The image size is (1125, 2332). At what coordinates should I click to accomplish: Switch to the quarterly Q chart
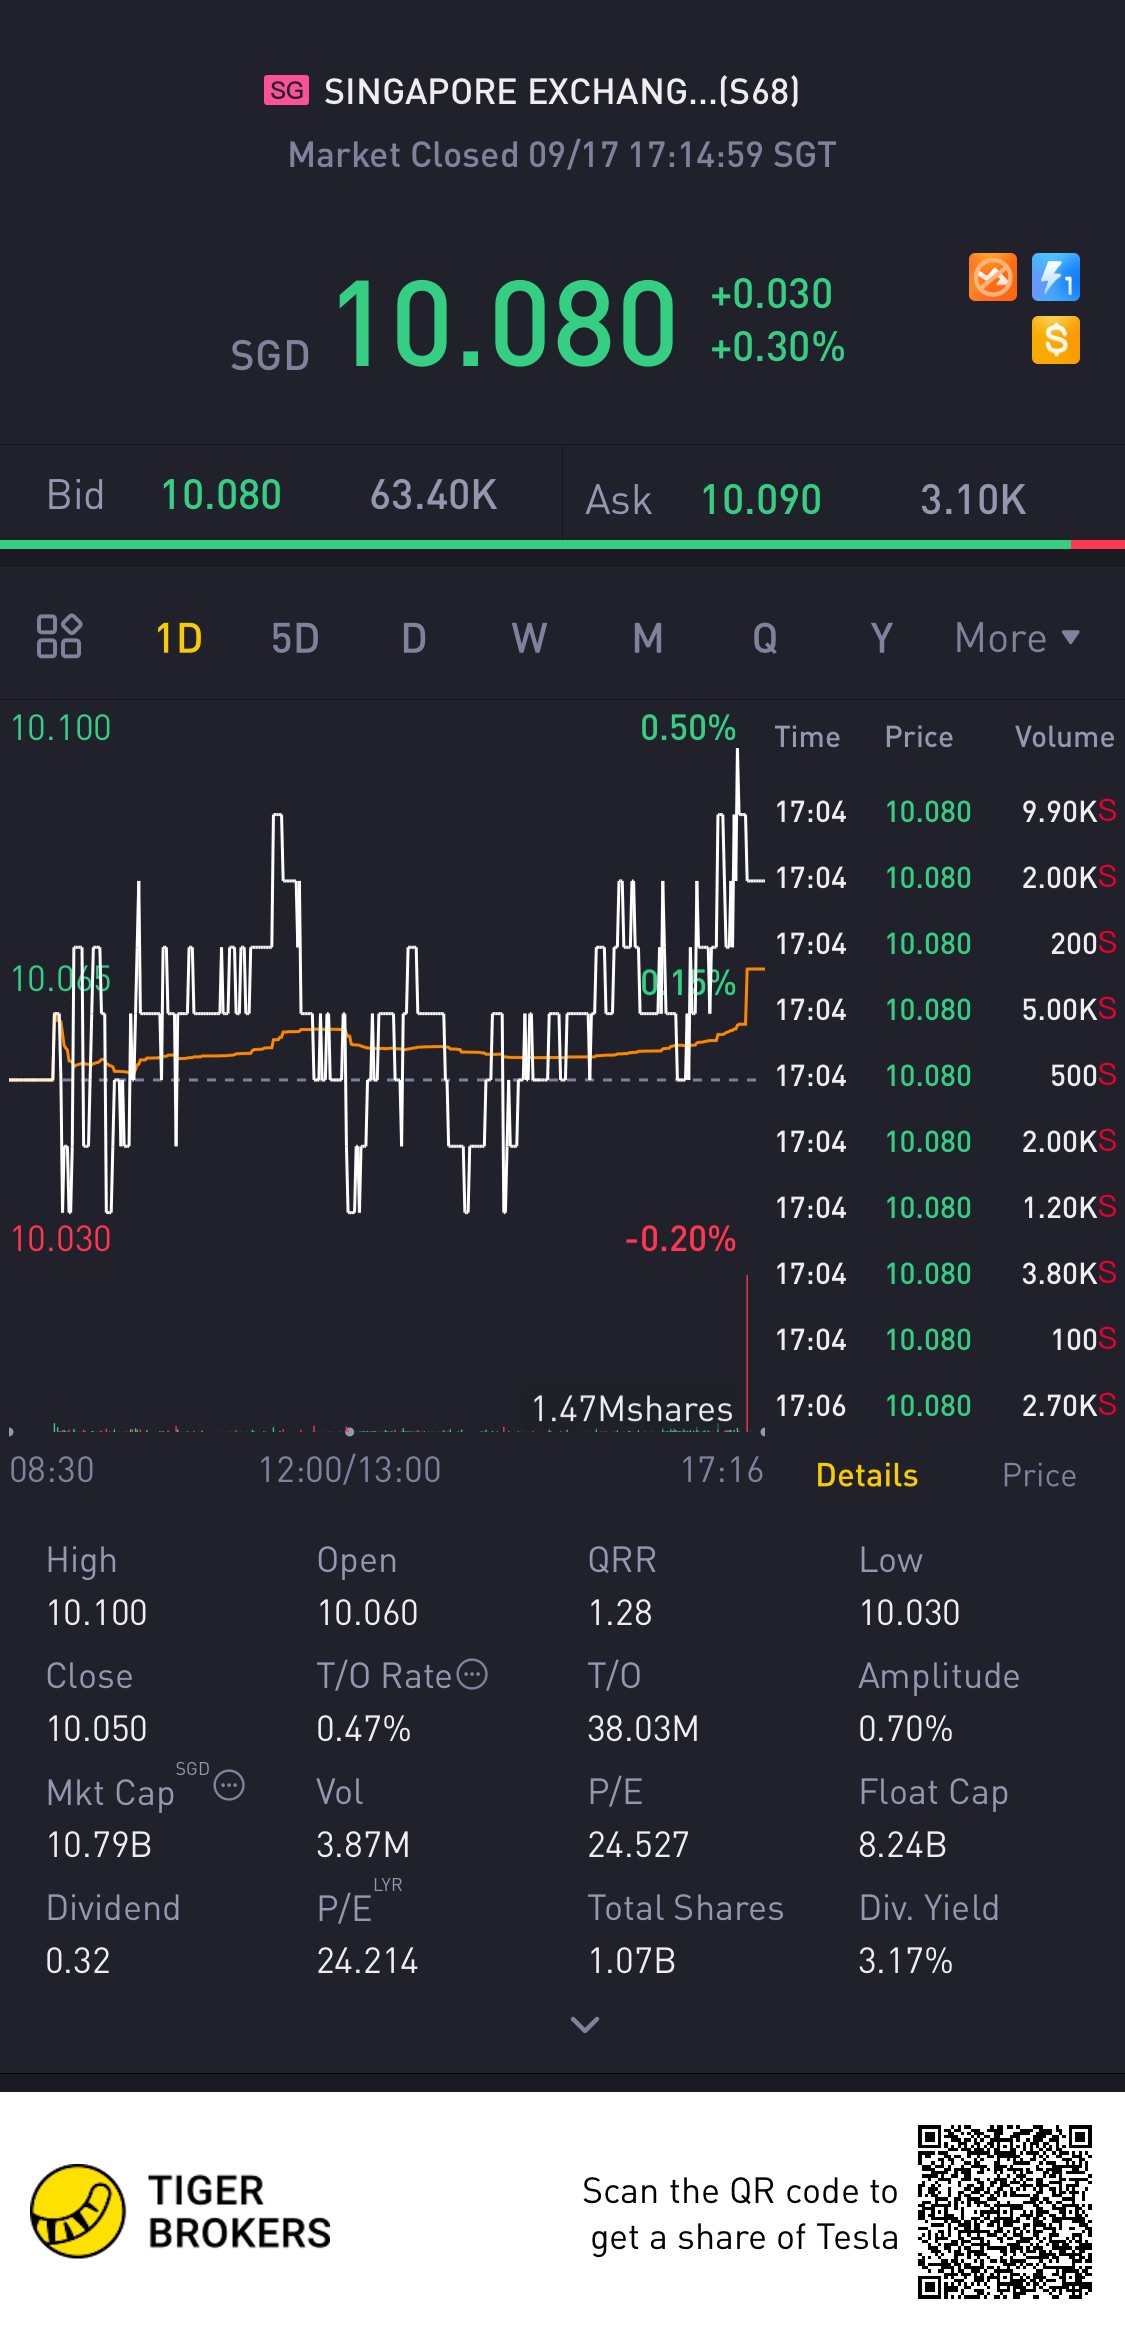point(765,638)
